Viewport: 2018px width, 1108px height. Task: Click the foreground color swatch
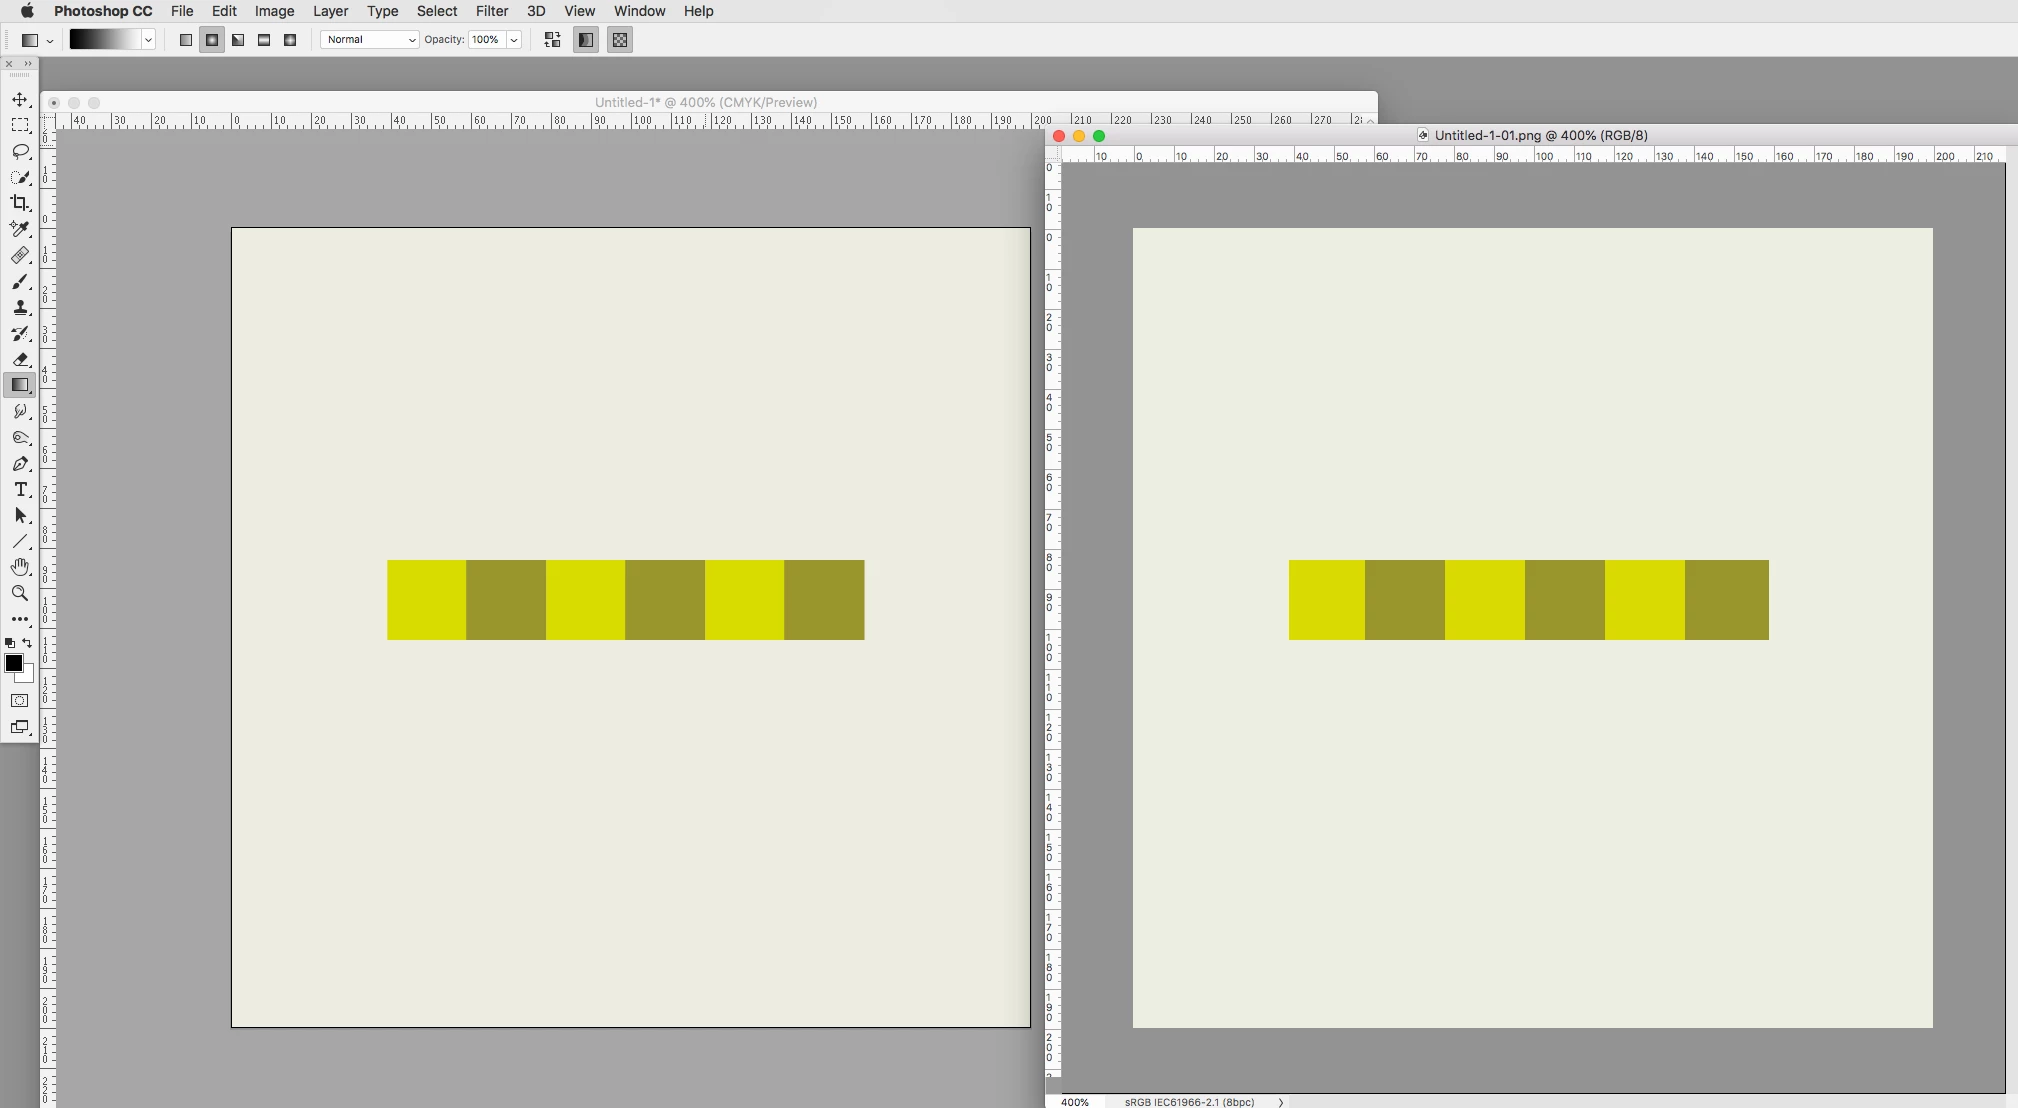pyautogui.click(x=13, y=663)
